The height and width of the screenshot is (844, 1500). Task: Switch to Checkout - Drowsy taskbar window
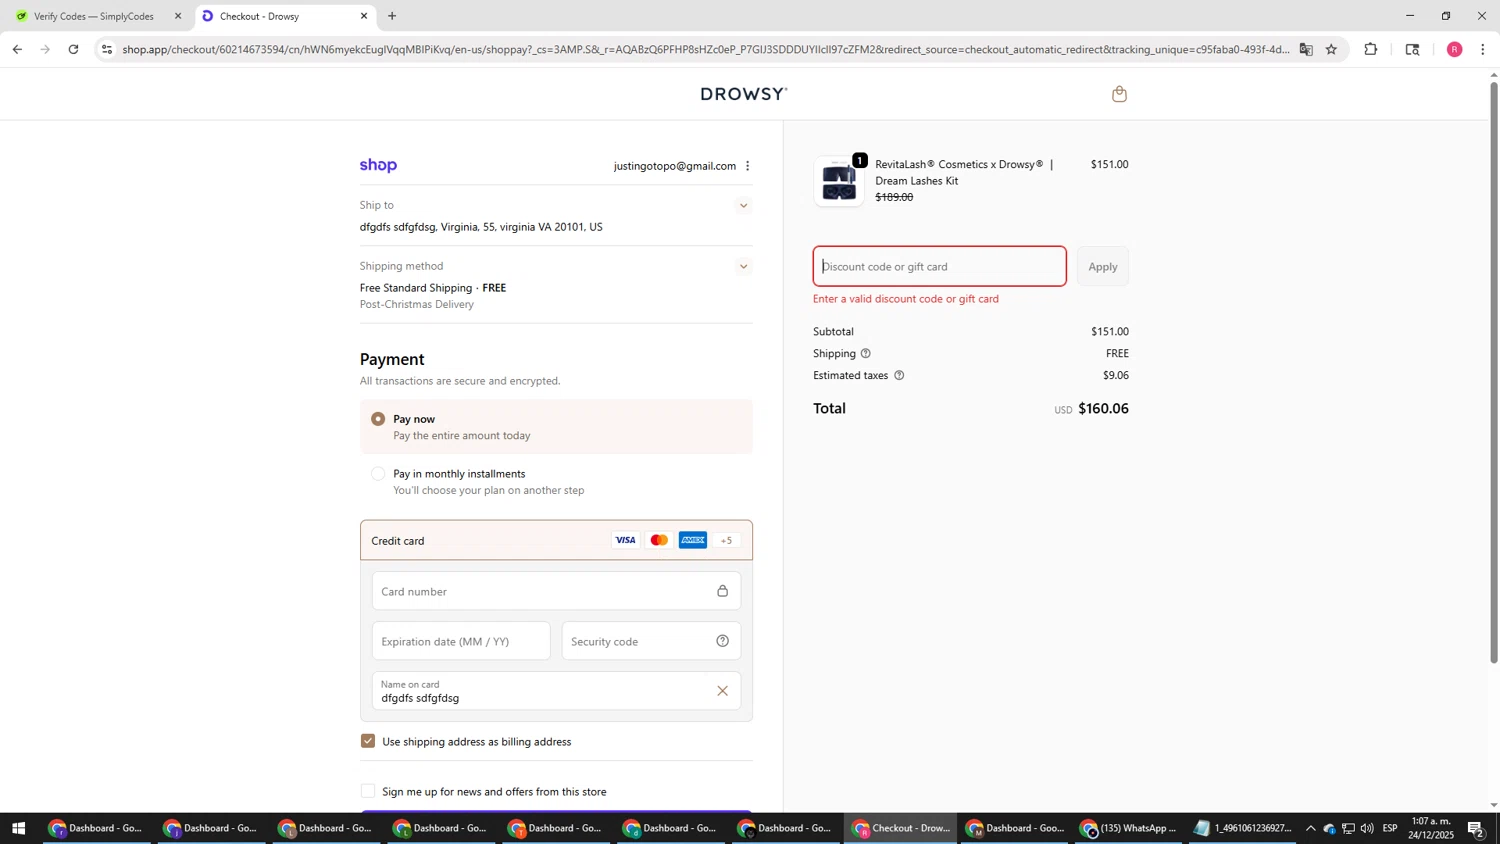[x=902, y=828]
